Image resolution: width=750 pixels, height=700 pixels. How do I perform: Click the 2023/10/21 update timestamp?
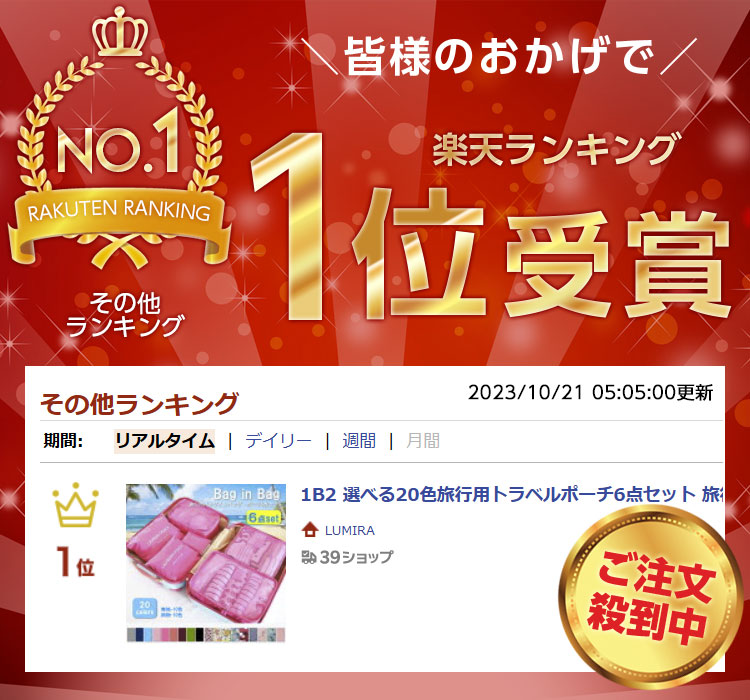[591, 393]
